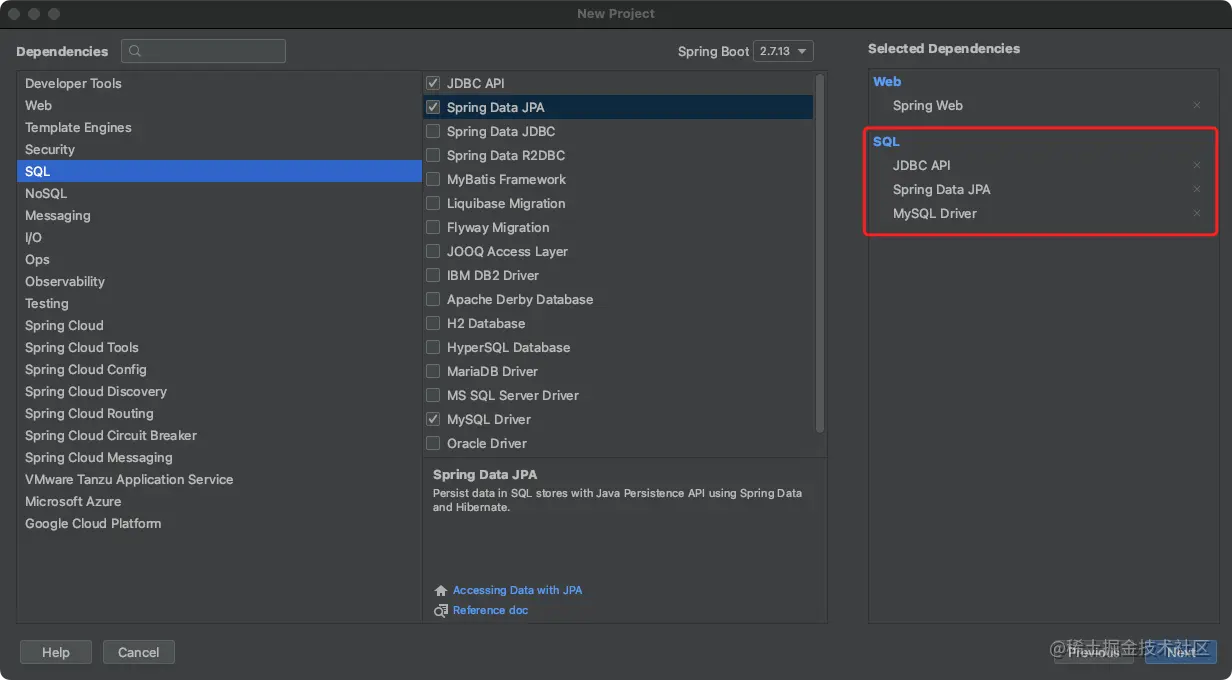Click the home icon beside Accessing Data with JPA

(441, 591)
